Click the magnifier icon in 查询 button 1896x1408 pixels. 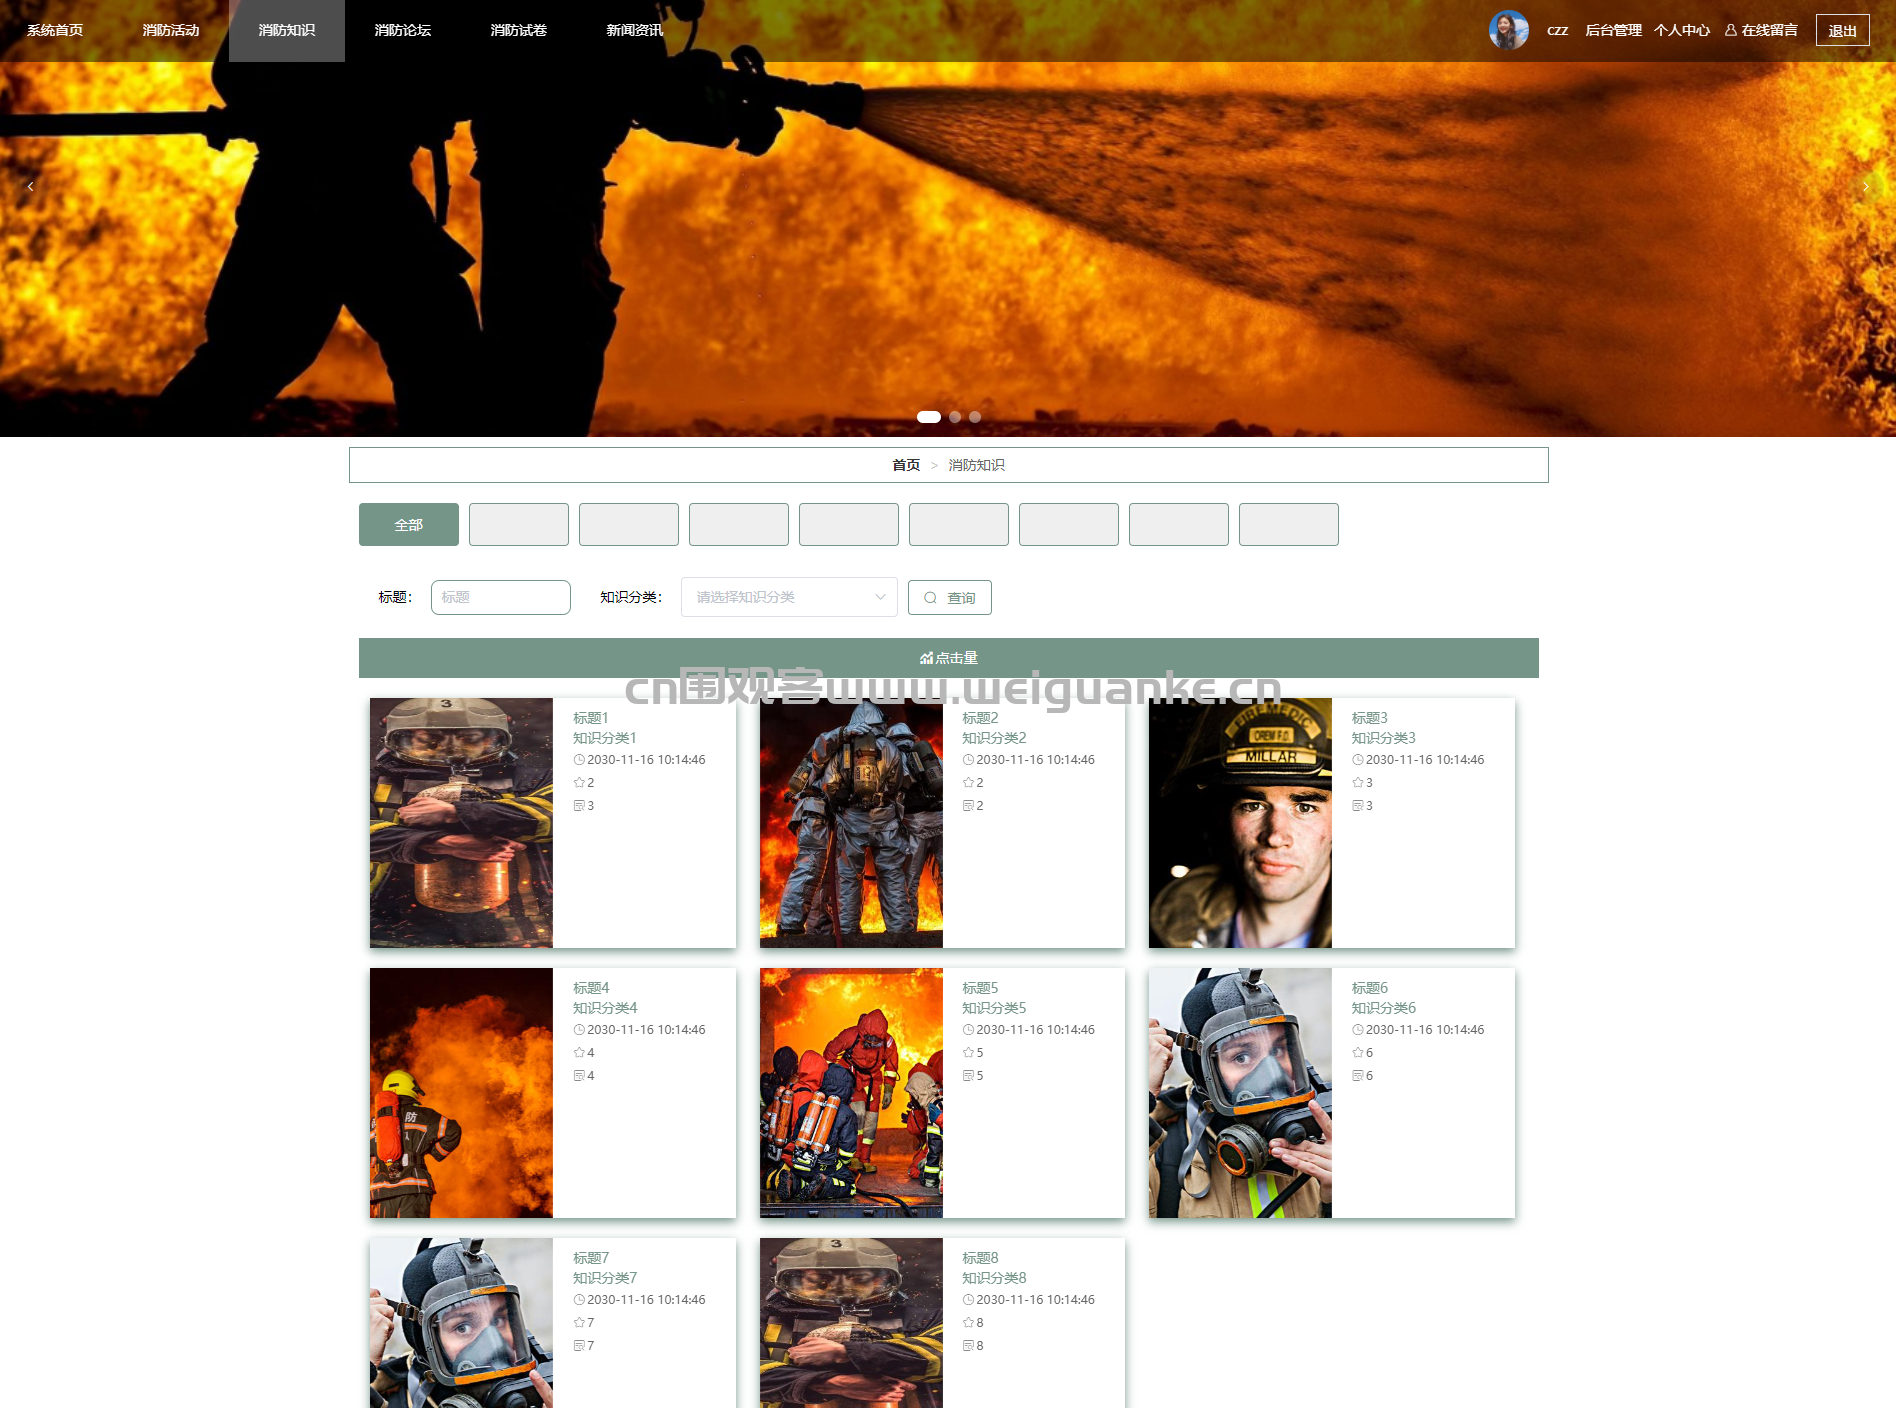coord(930,598)
